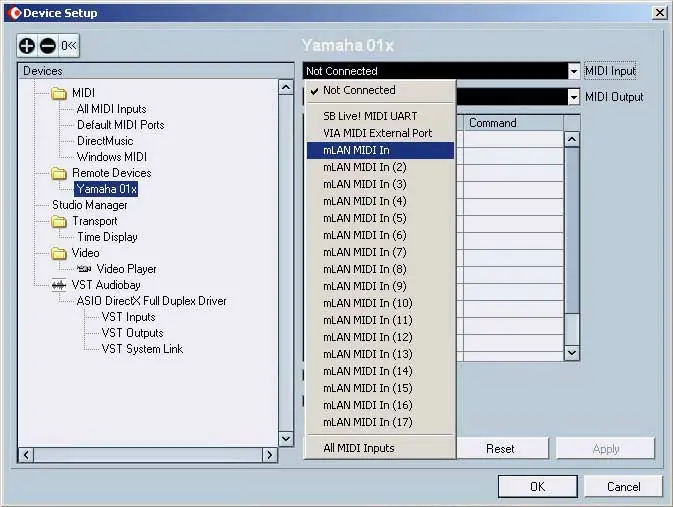Select mLAN MIDI In (12)
673x507 pixels.
pyautogui.click(x=380, y=337)
